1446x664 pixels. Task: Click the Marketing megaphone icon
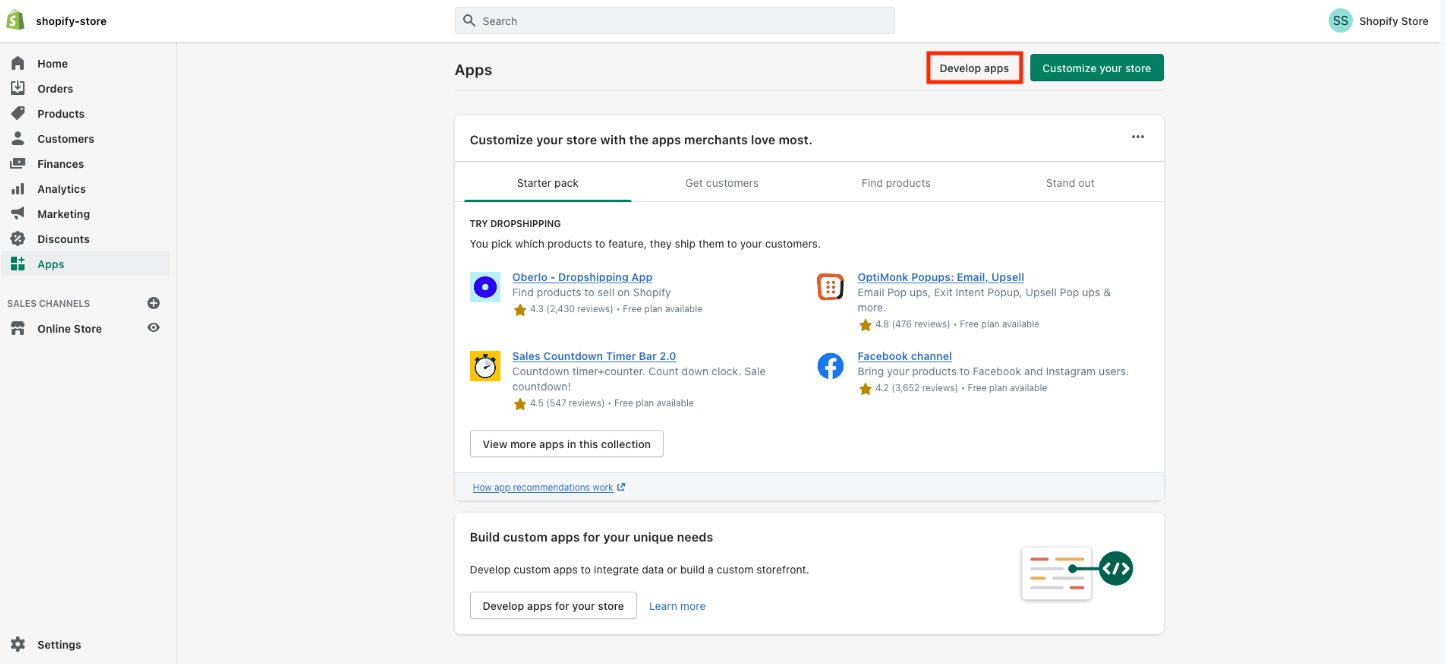[x=17, y=214]
